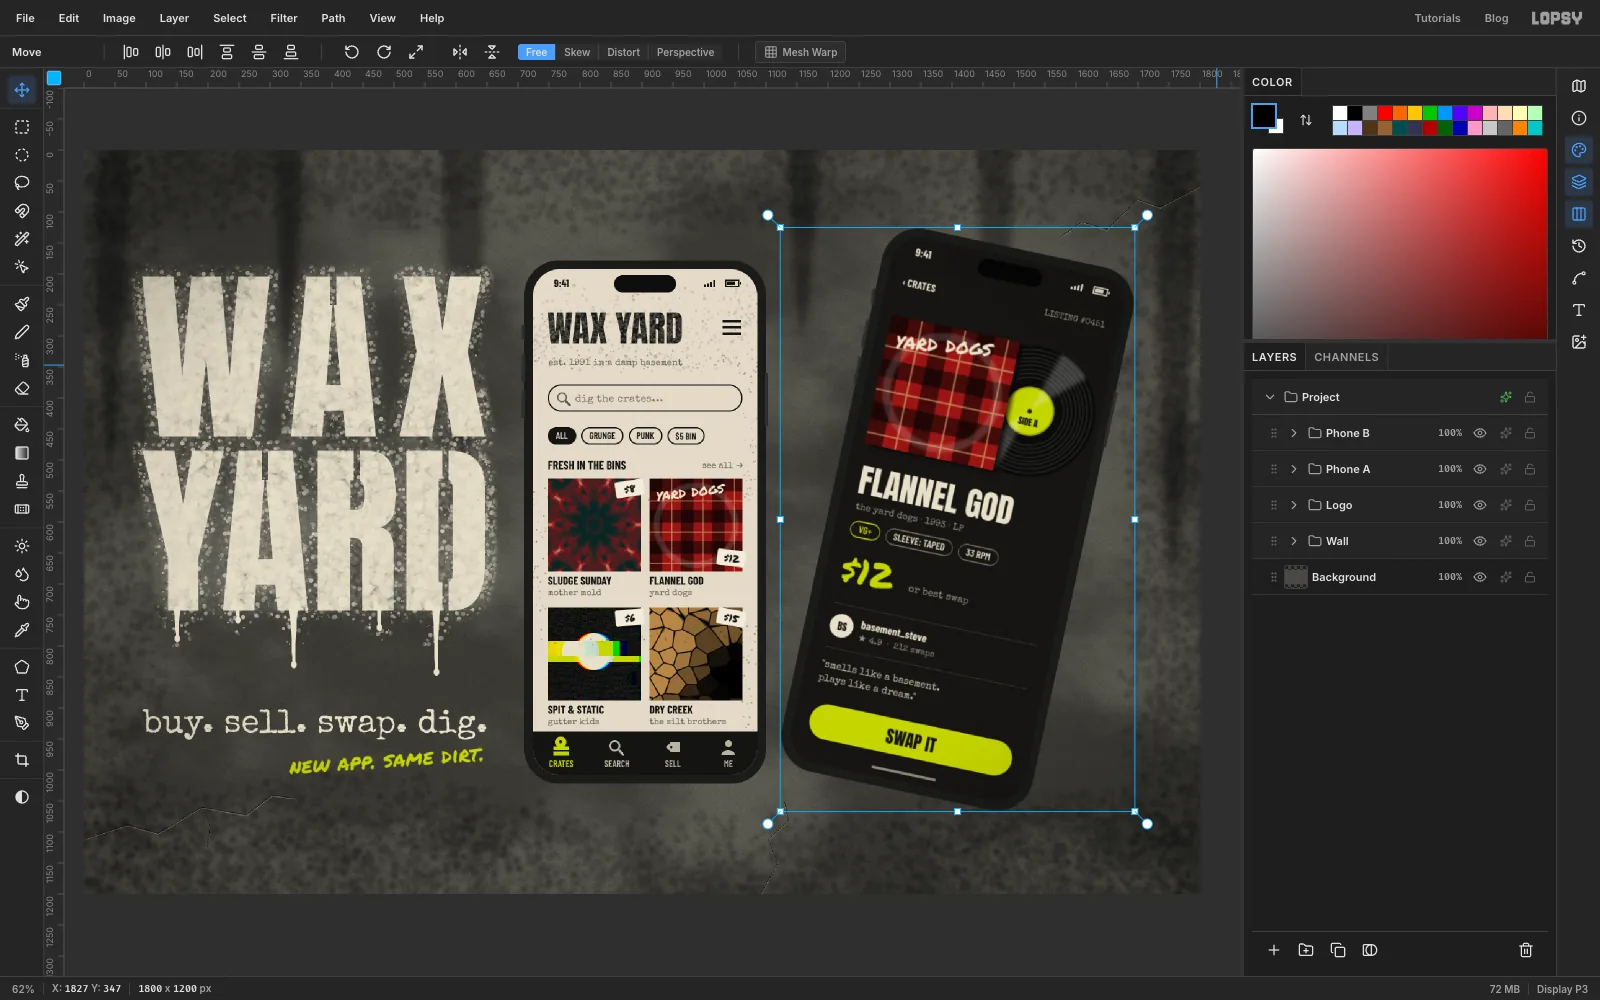Choose the Magic Wand tool
The image size is (1600, 1000).
22,239
